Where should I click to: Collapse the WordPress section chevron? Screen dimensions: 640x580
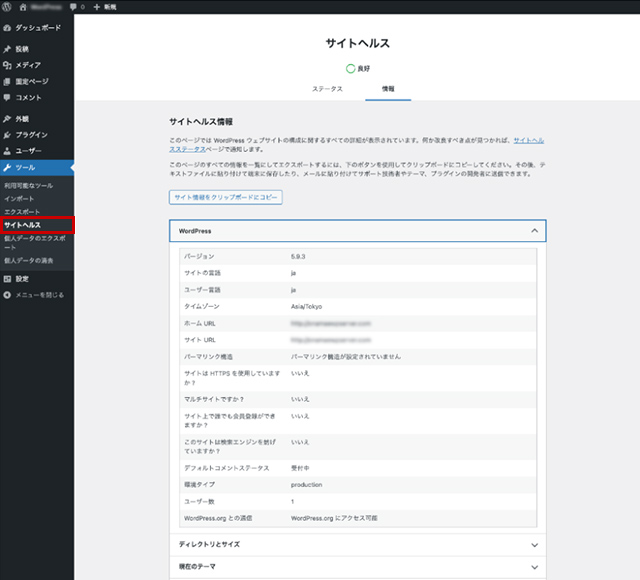[534, 231]
